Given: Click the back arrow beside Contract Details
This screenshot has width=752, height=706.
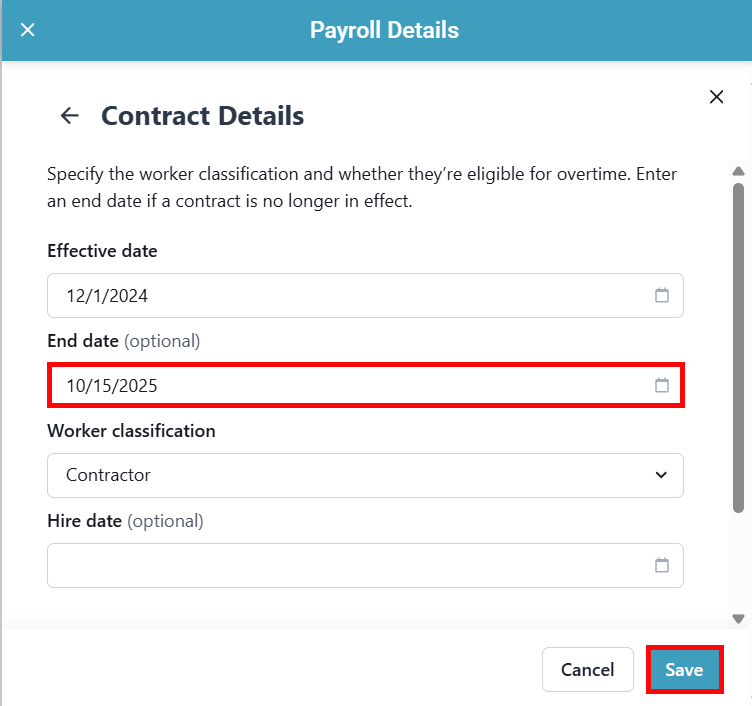Looking at the screenshot, I should (x=69, y=116).
